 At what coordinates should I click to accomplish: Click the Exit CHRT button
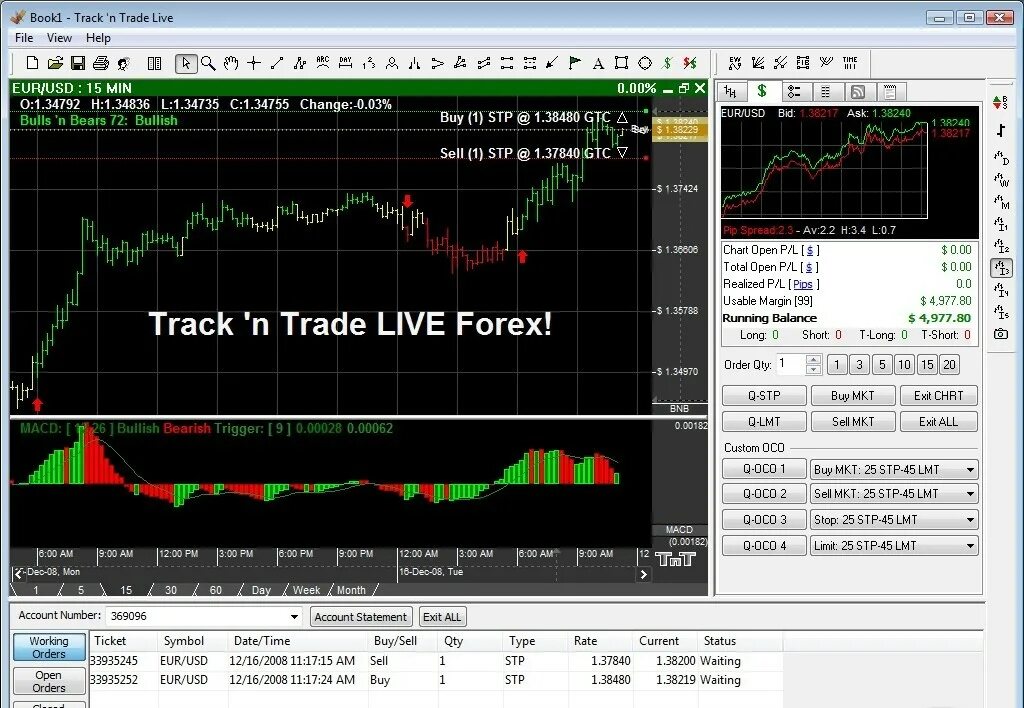938,396
